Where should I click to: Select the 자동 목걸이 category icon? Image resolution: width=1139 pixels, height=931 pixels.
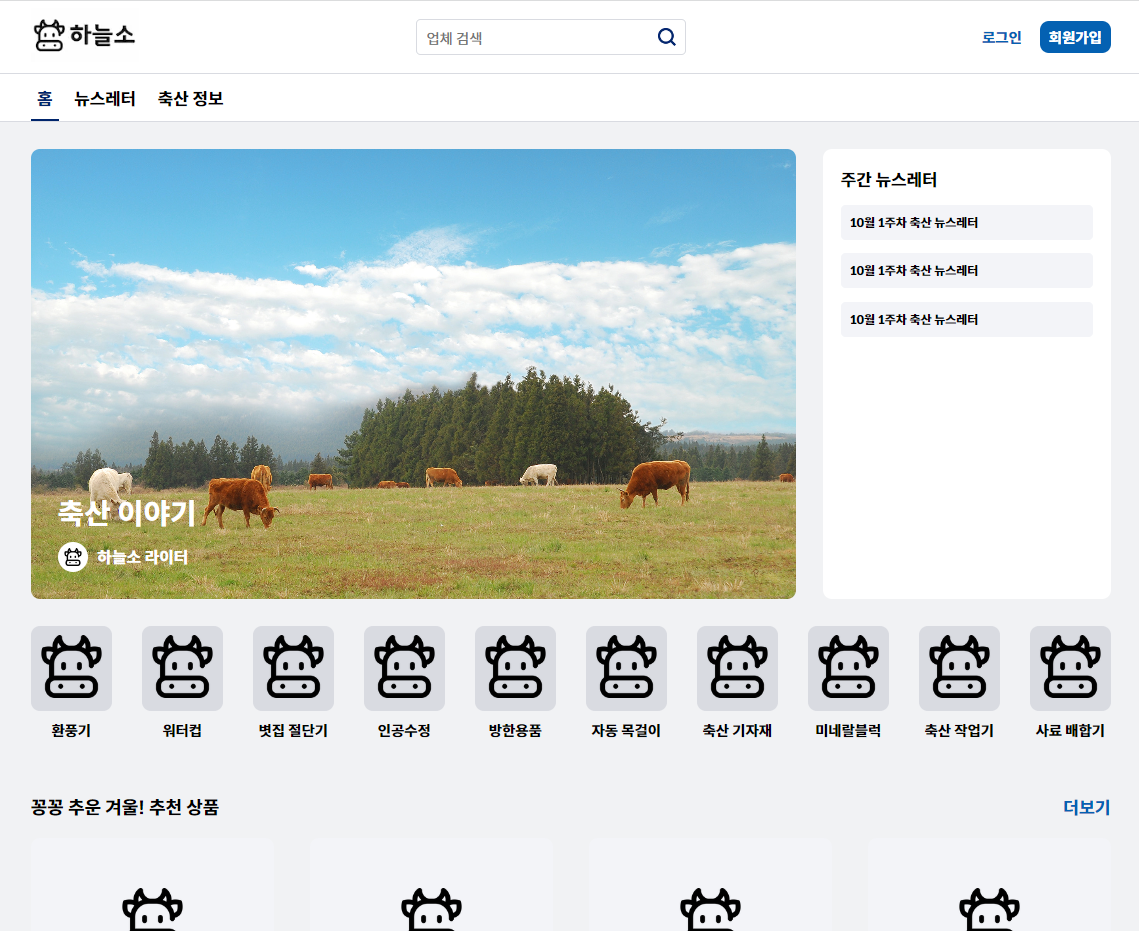pos(626,667)
